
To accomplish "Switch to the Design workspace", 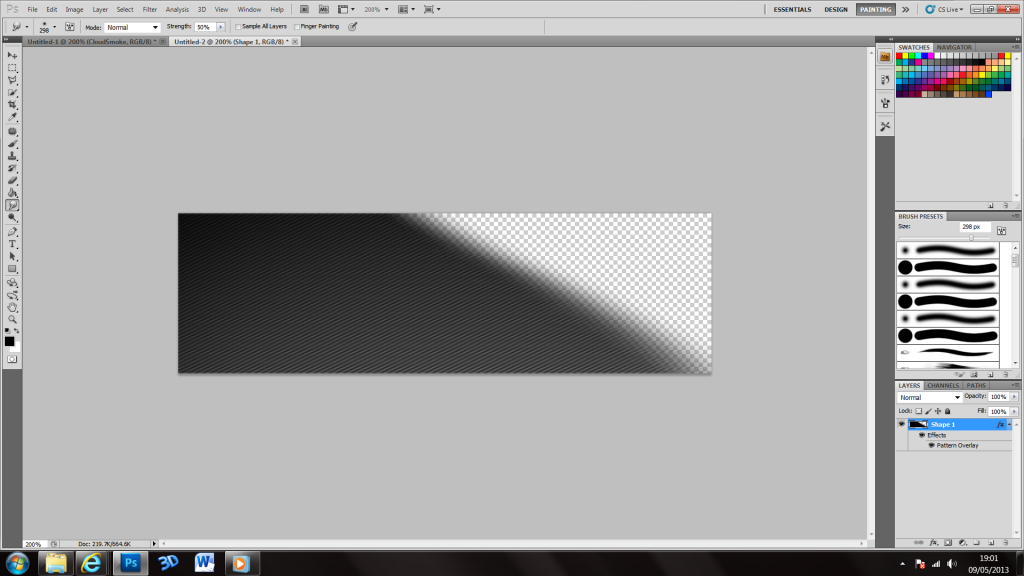I will 836,9.
